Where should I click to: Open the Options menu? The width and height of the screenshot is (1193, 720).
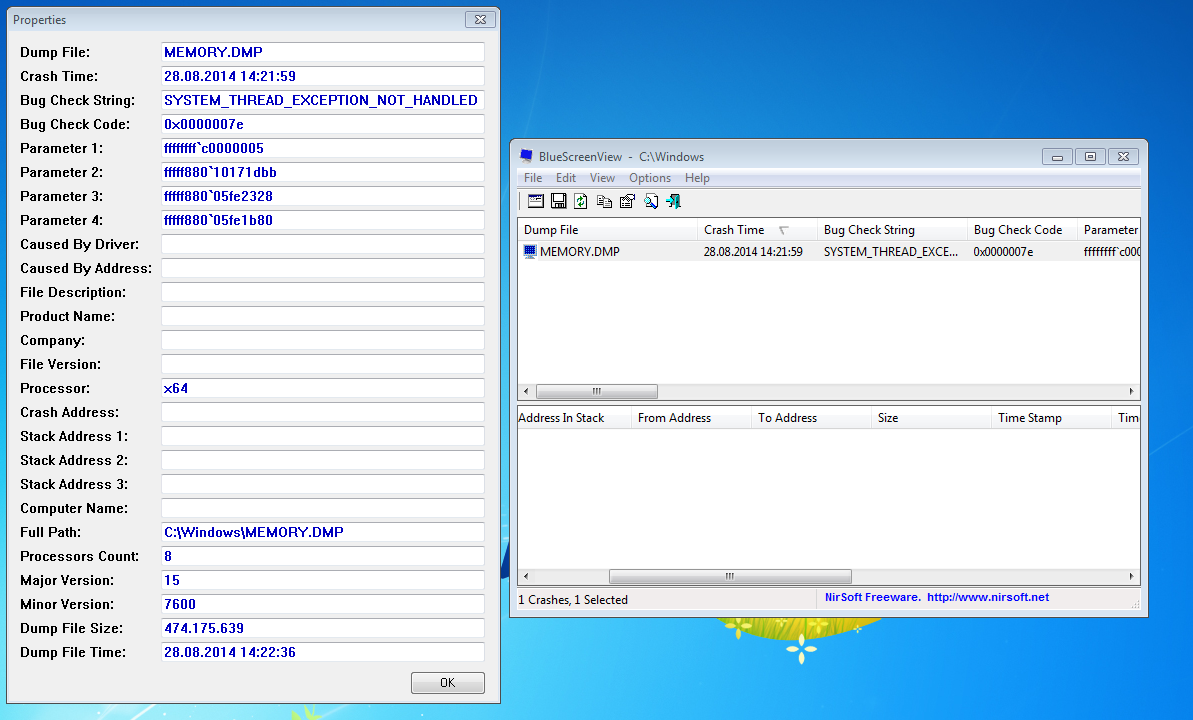(650, 178)
